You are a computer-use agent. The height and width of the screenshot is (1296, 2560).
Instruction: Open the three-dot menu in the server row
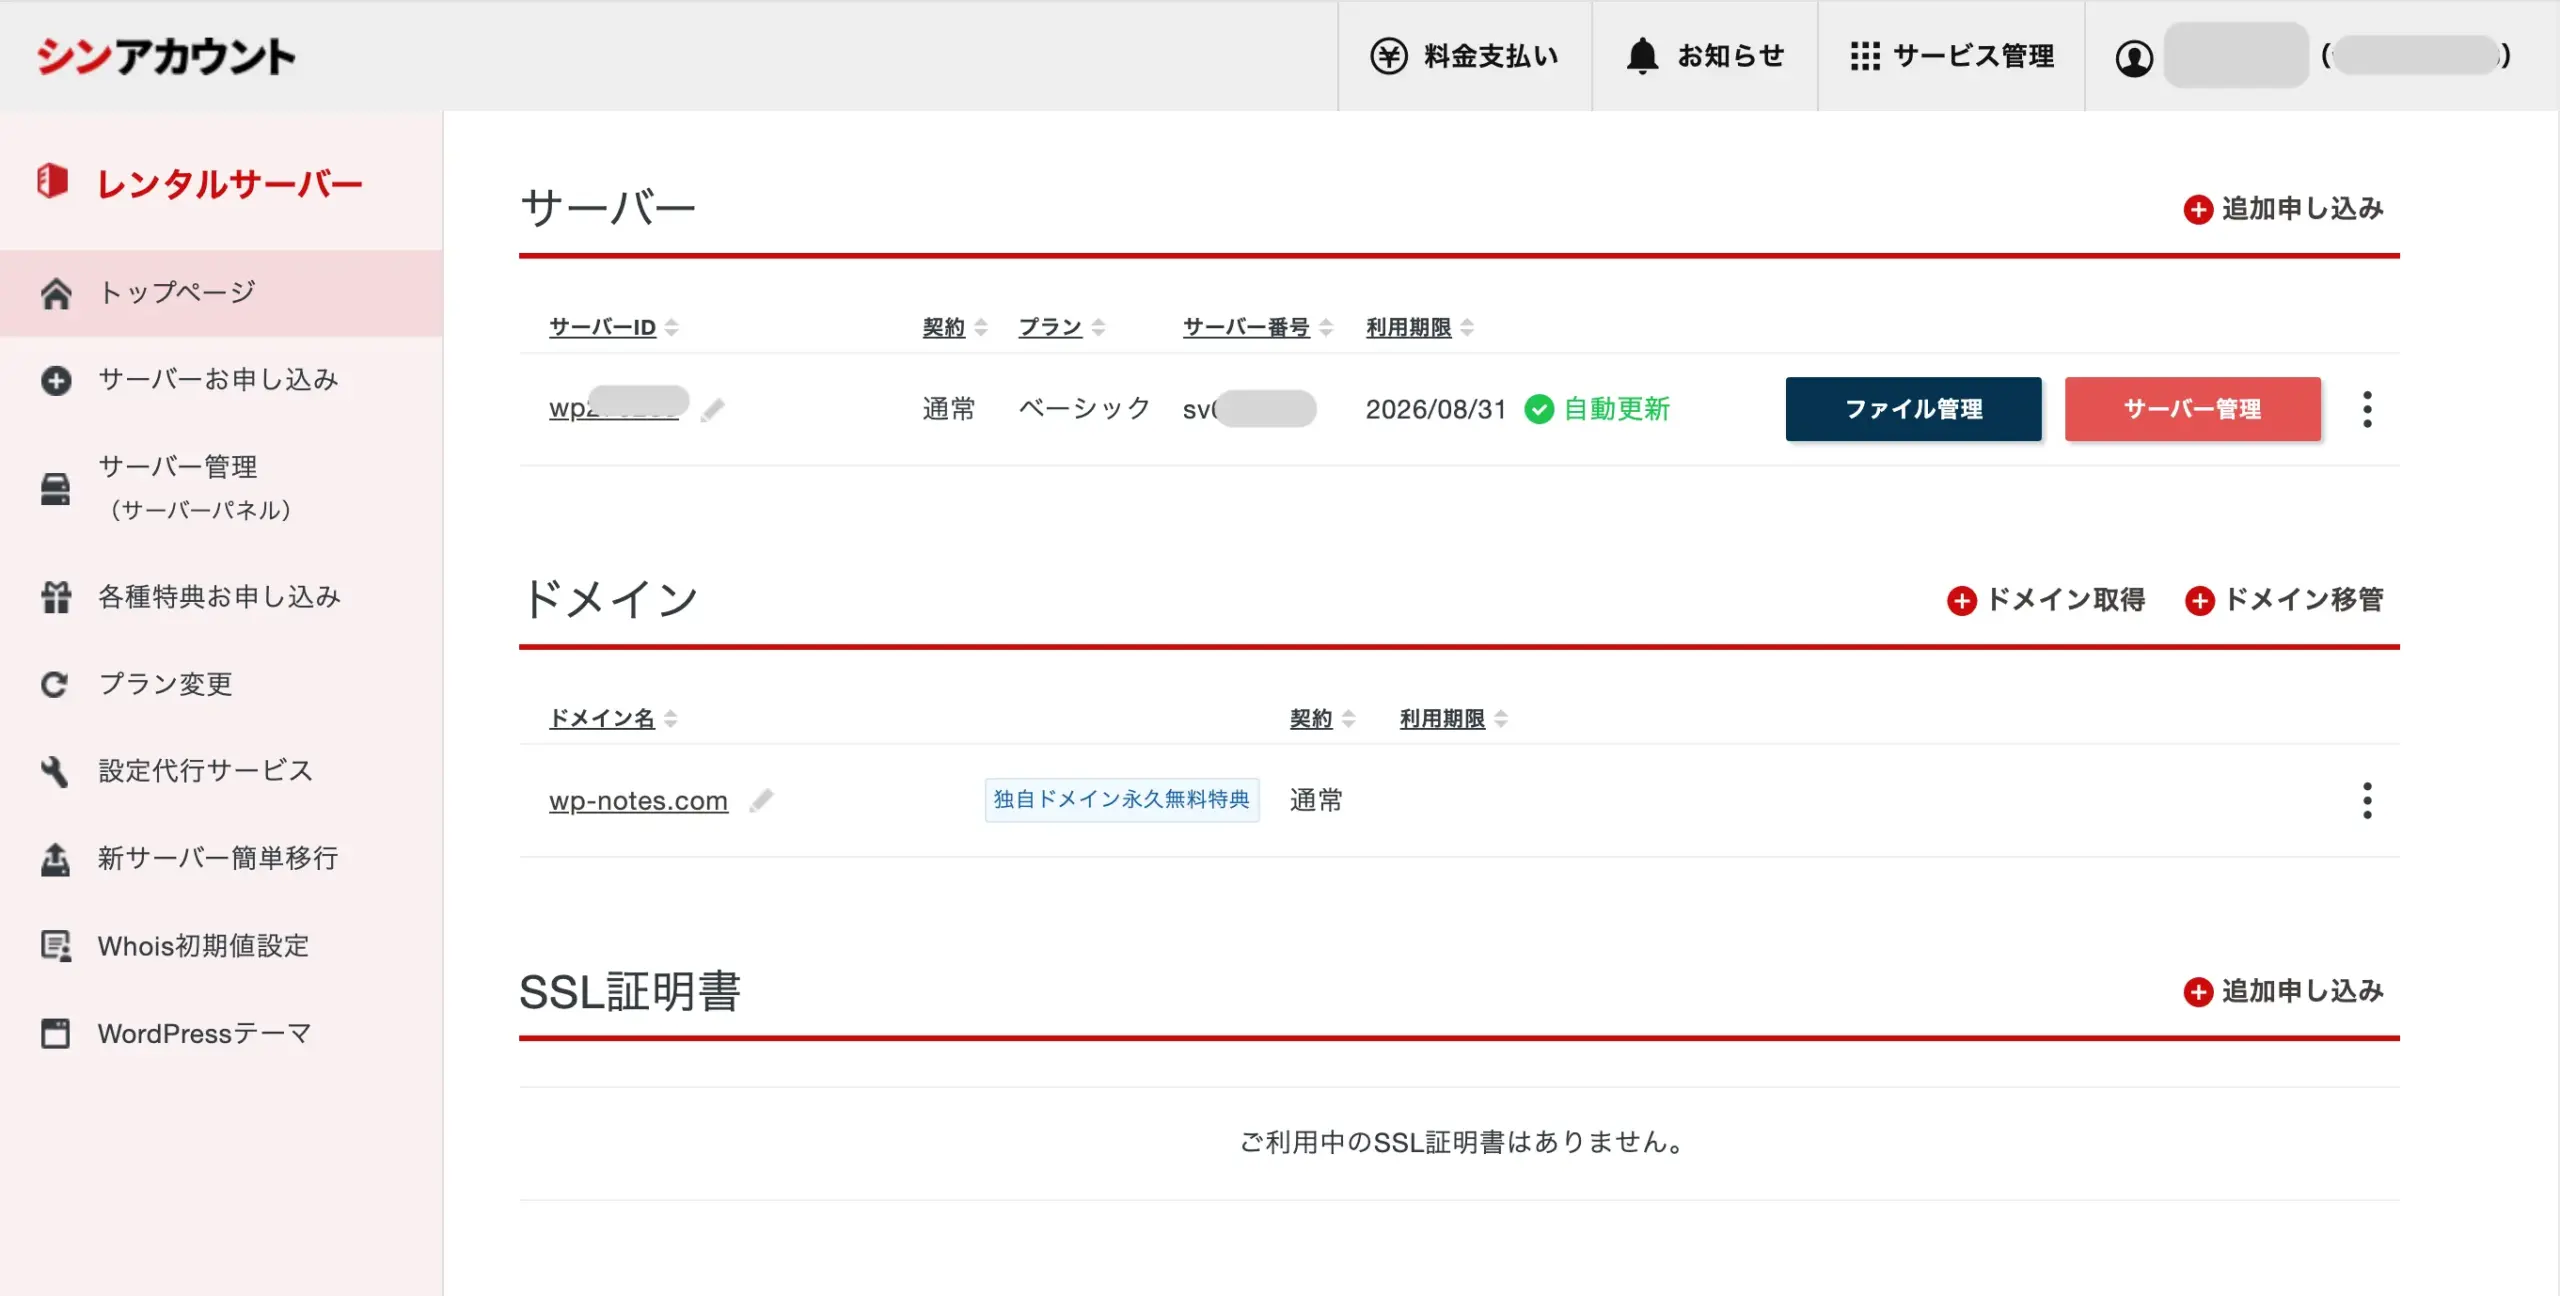2366,409
